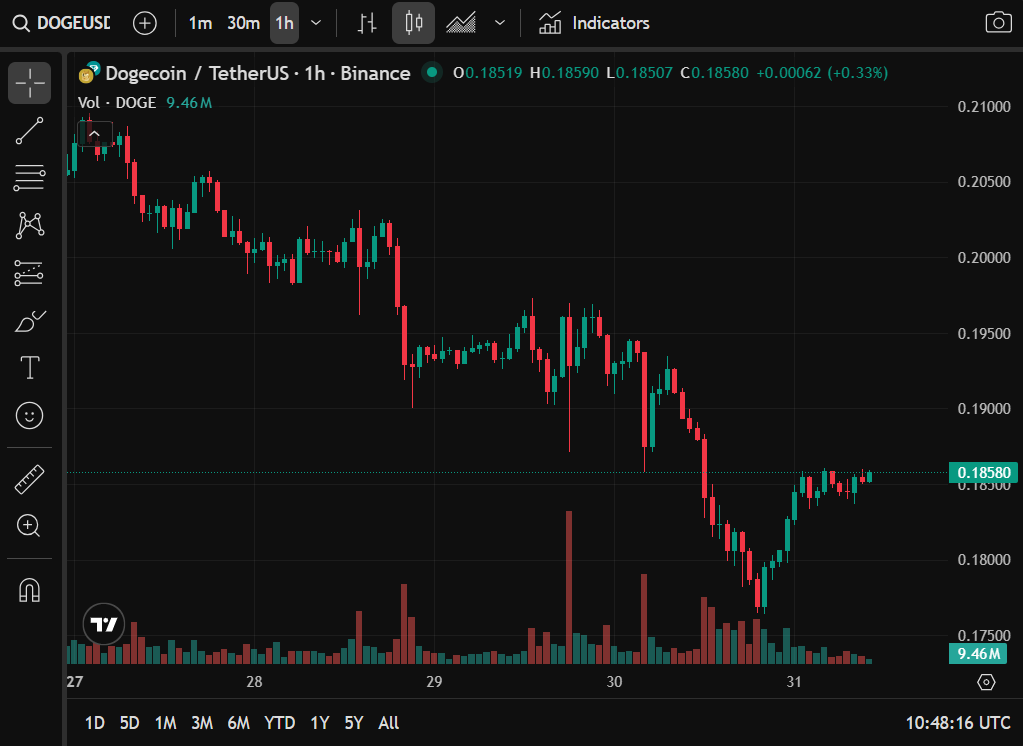Open the emoji icons tool
Image resolution: width=1023 pixels, height=746 pixels.
pos(30,415)
